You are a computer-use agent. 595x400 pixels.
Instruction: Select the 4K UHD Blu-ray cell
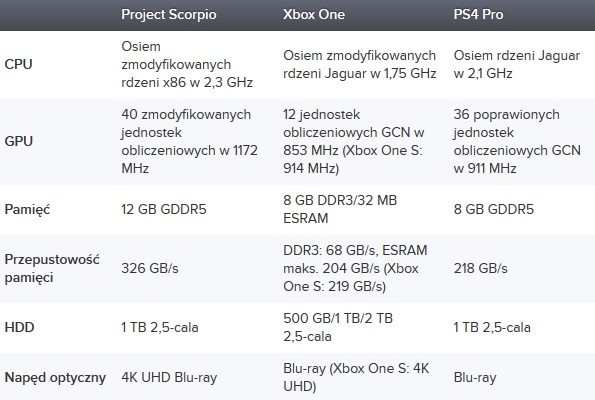click(x=169, y=378)
